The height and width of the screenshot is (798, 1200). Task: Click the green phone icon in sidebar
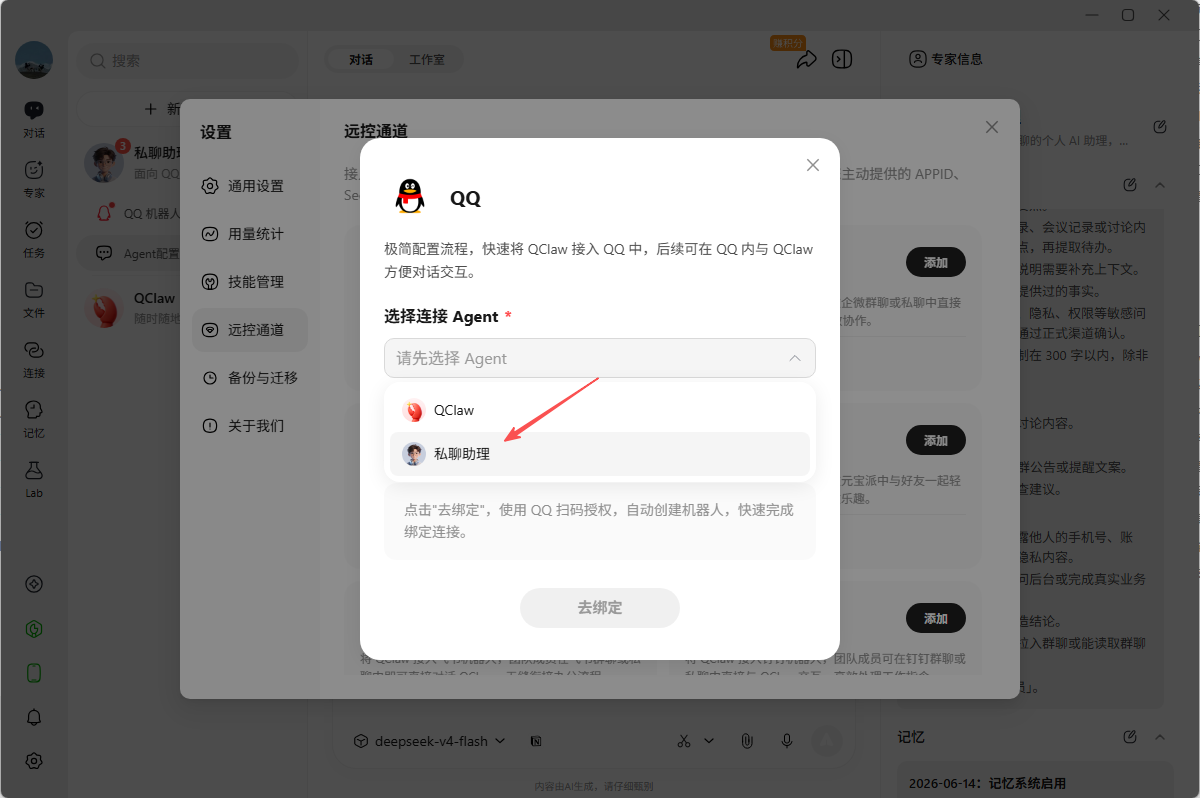point(34,673)
